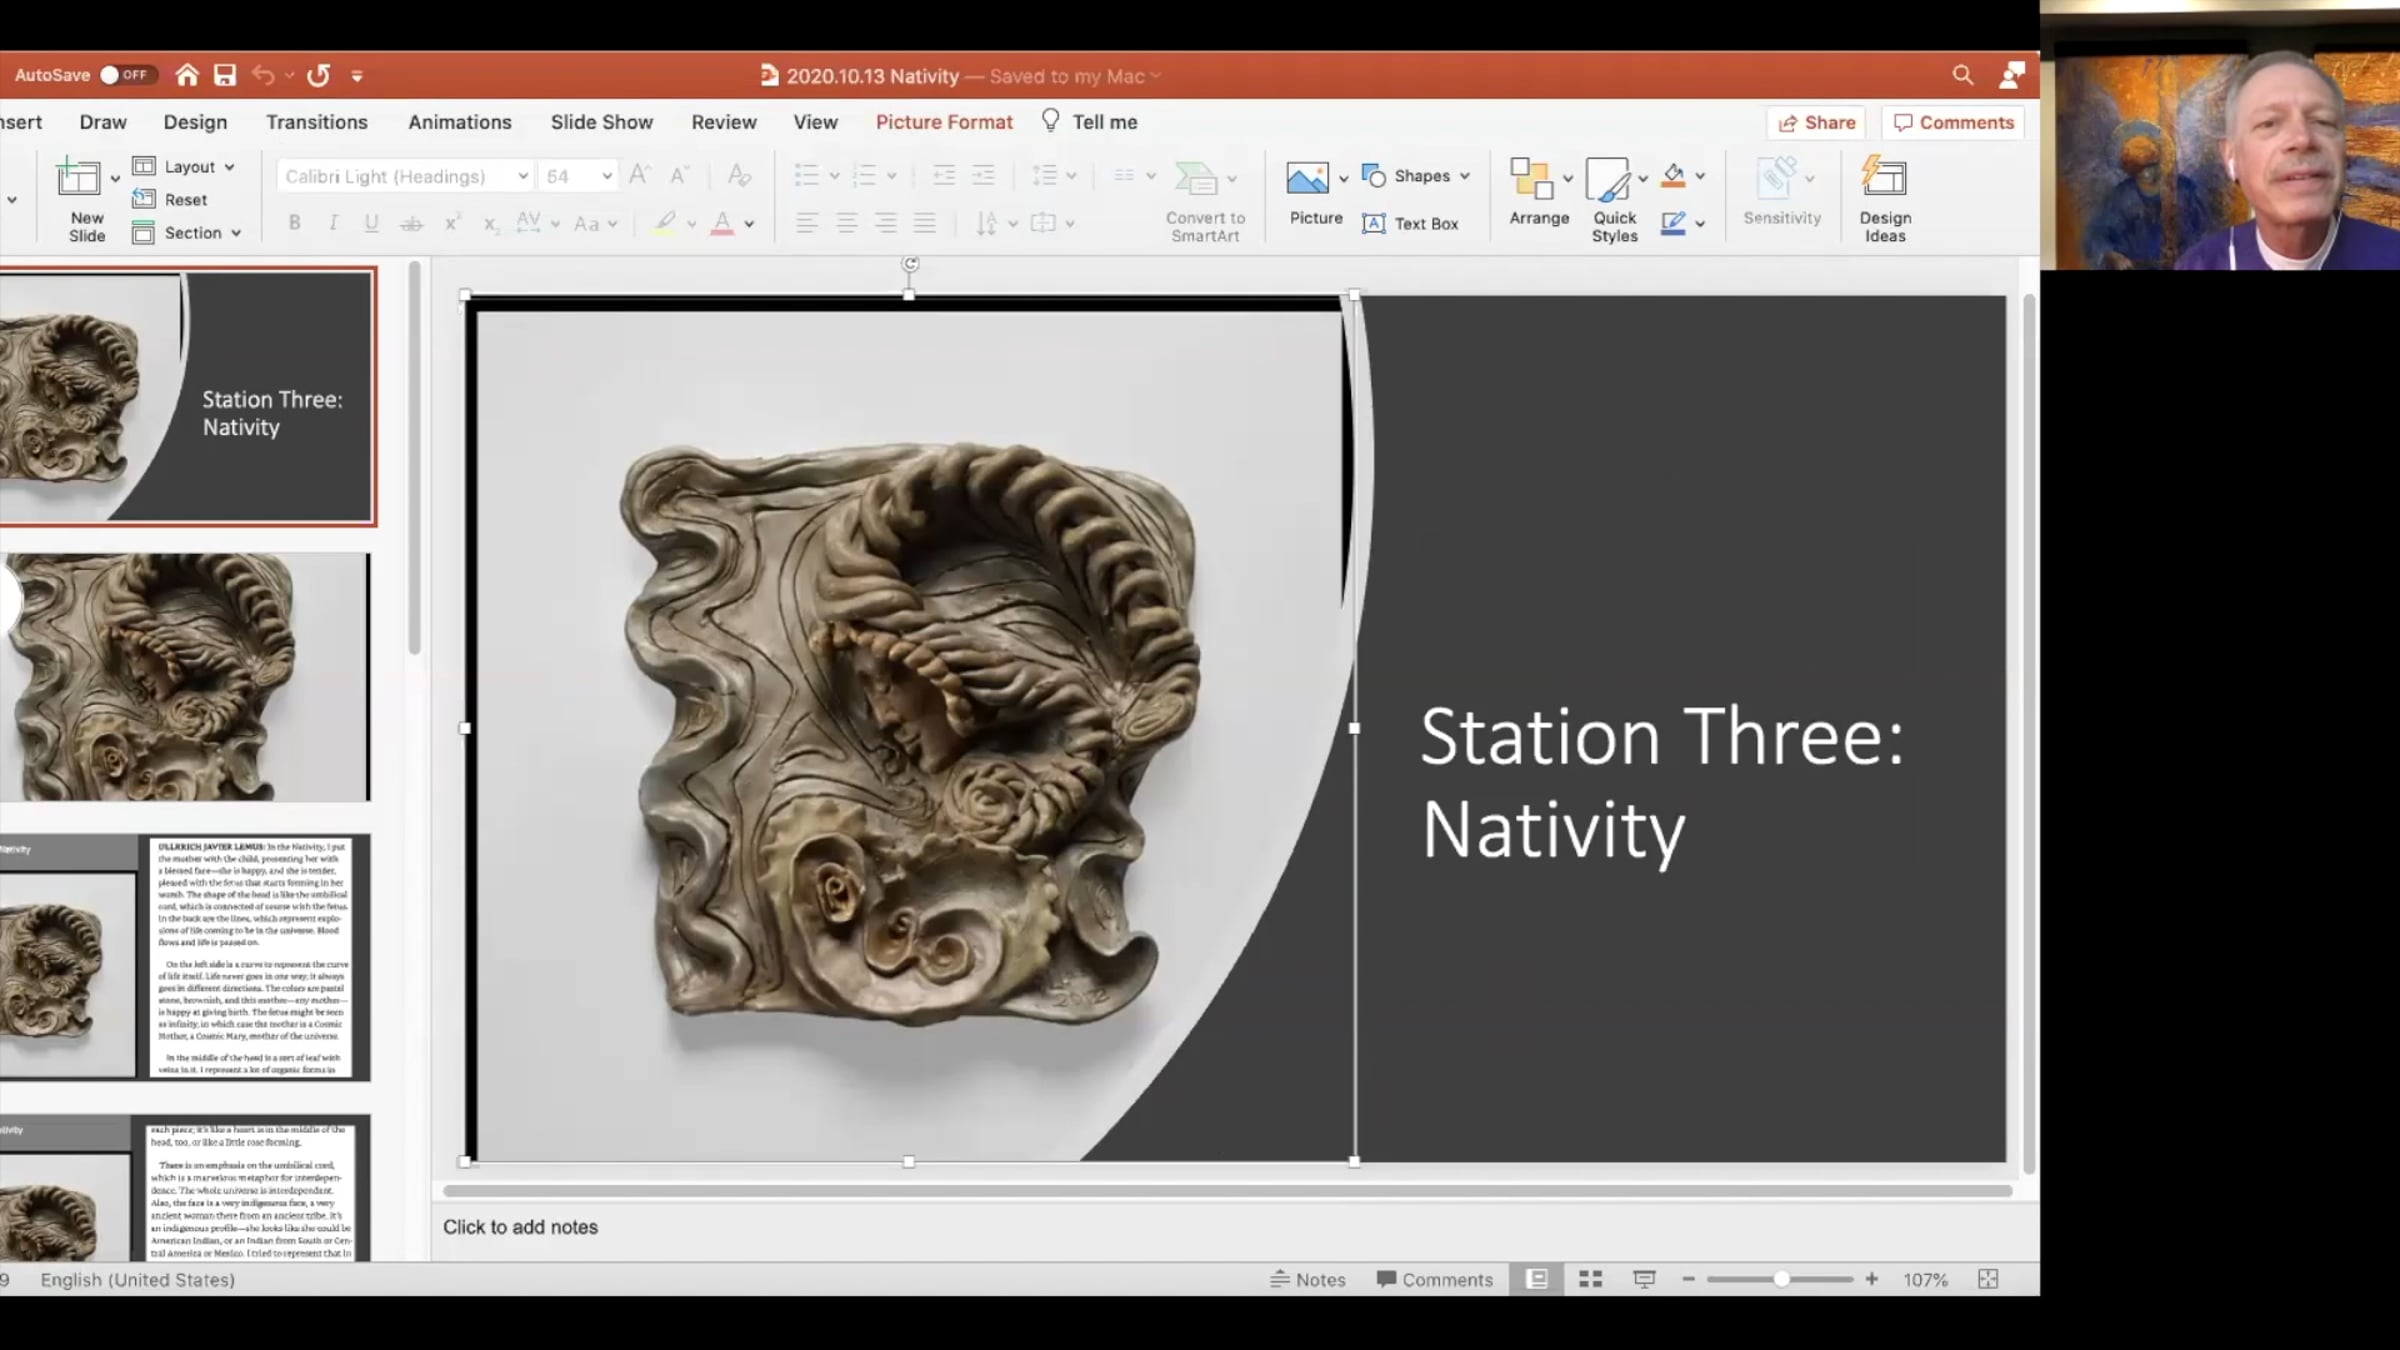2400x1350 pixels.
Task: Open the Shapes dropdown
Action: (1418, 176)
